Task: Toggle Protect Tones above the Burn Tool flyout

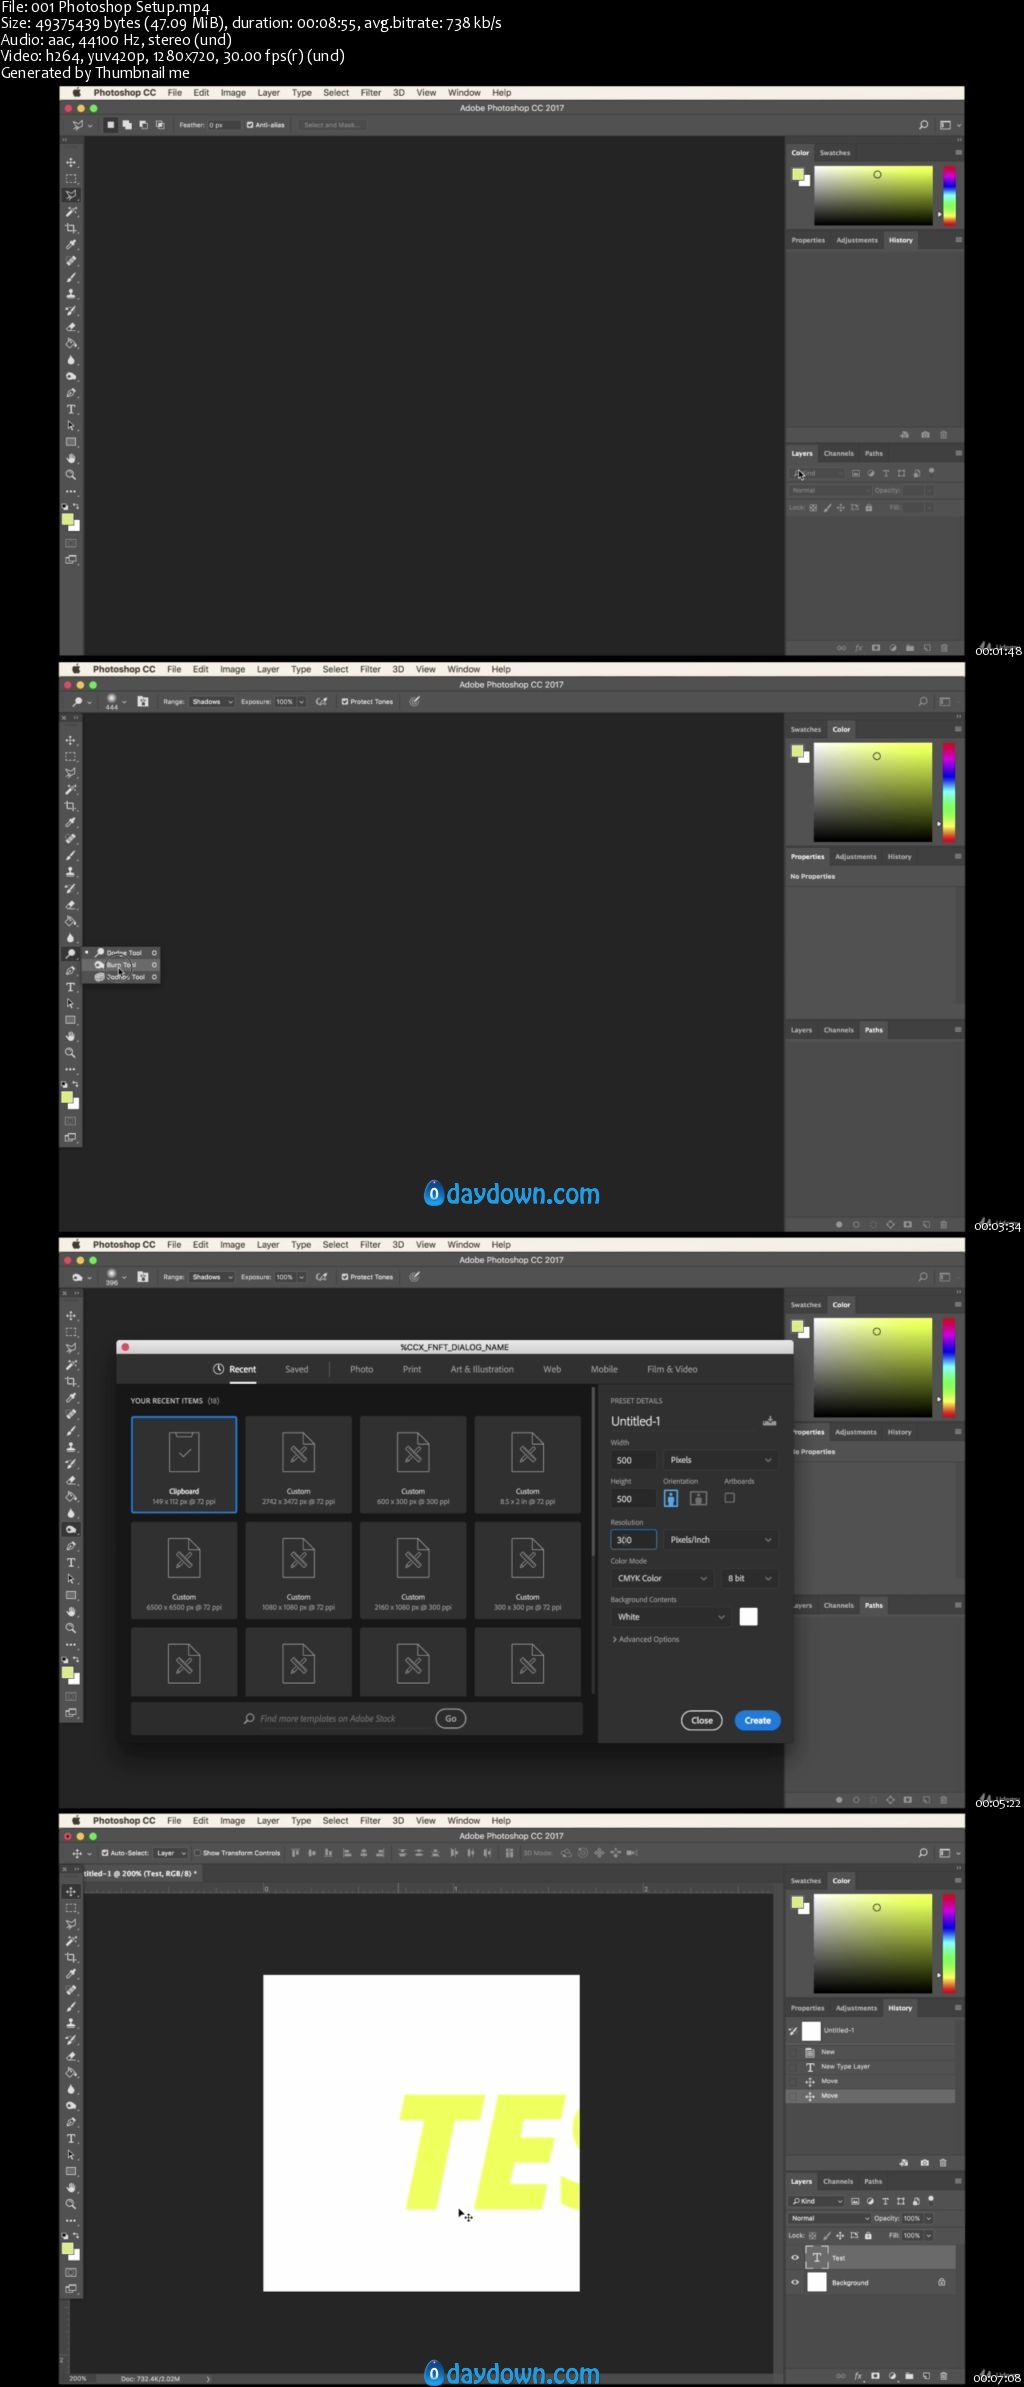Action: pyautogui.click(x=345, y=702)
